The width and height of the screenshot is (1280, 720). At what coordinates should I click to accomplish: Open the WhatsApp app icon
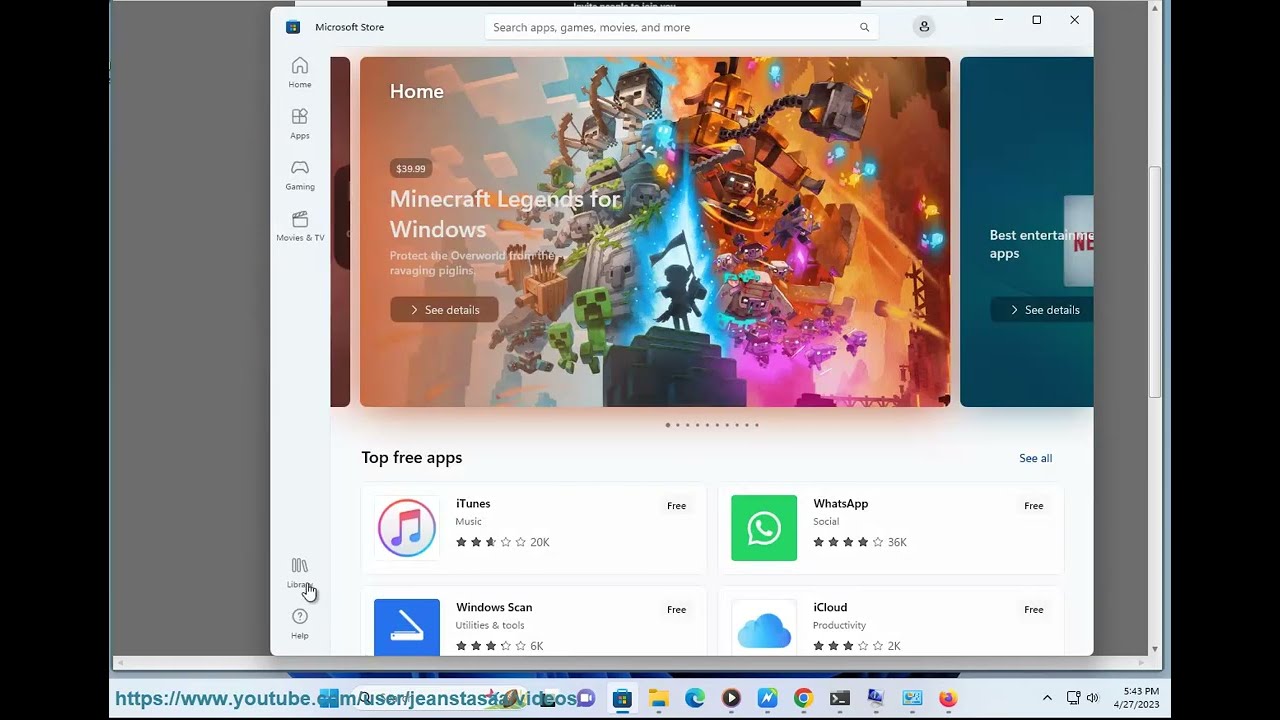(x=764, y=528)
